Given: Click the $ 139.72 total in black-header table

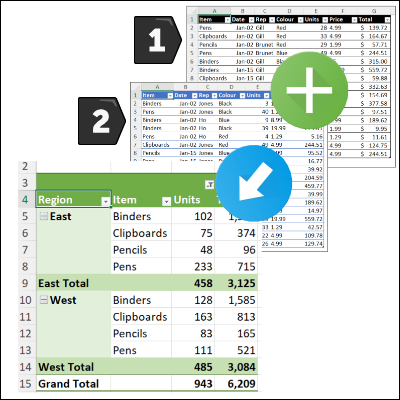Looking at the screenshot, I should [374, 28].
